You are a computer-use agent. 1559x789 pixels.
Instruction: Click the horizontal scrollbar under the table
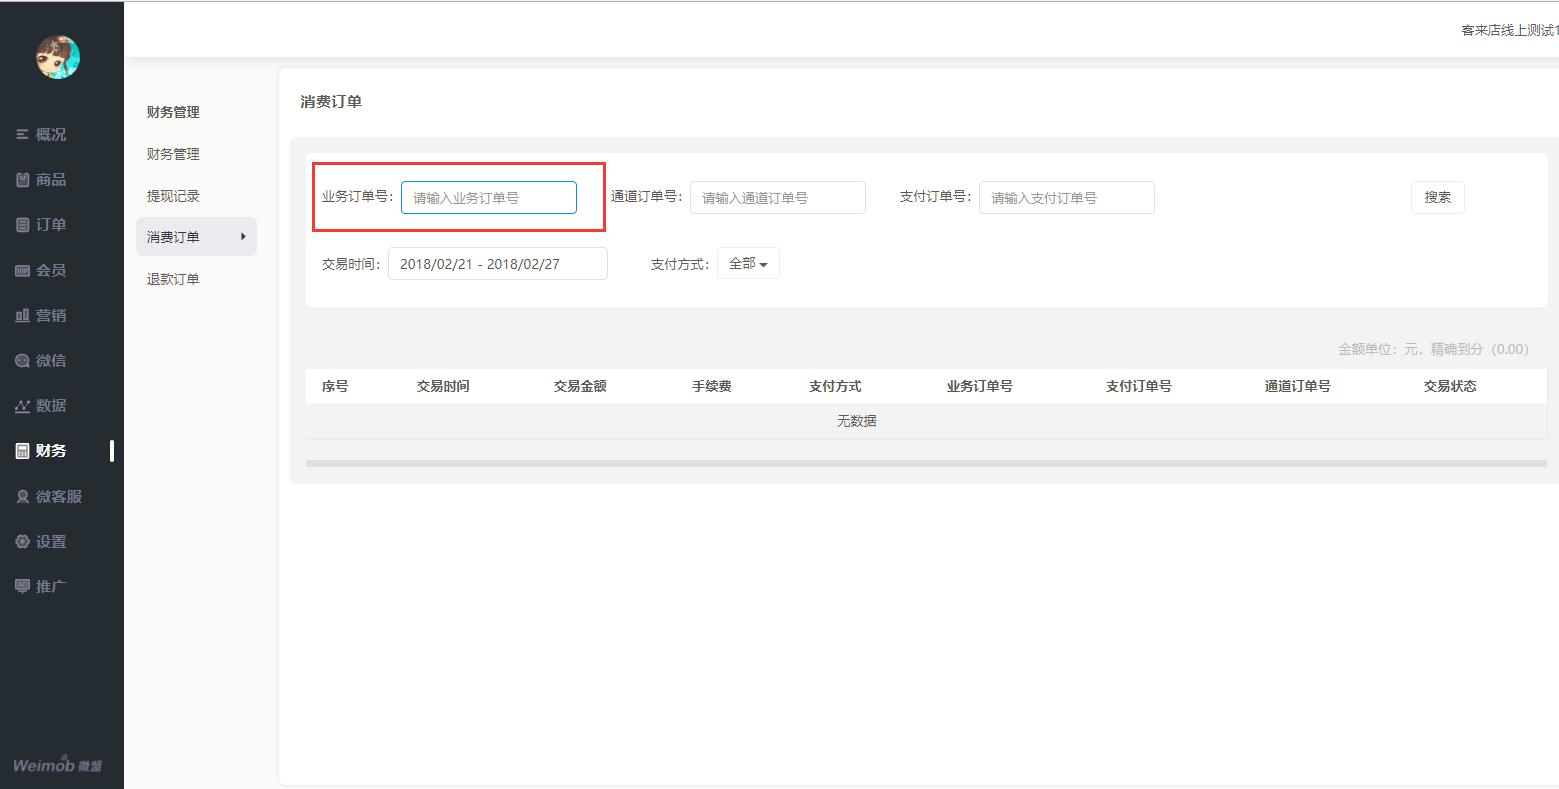tap(925, 463)
